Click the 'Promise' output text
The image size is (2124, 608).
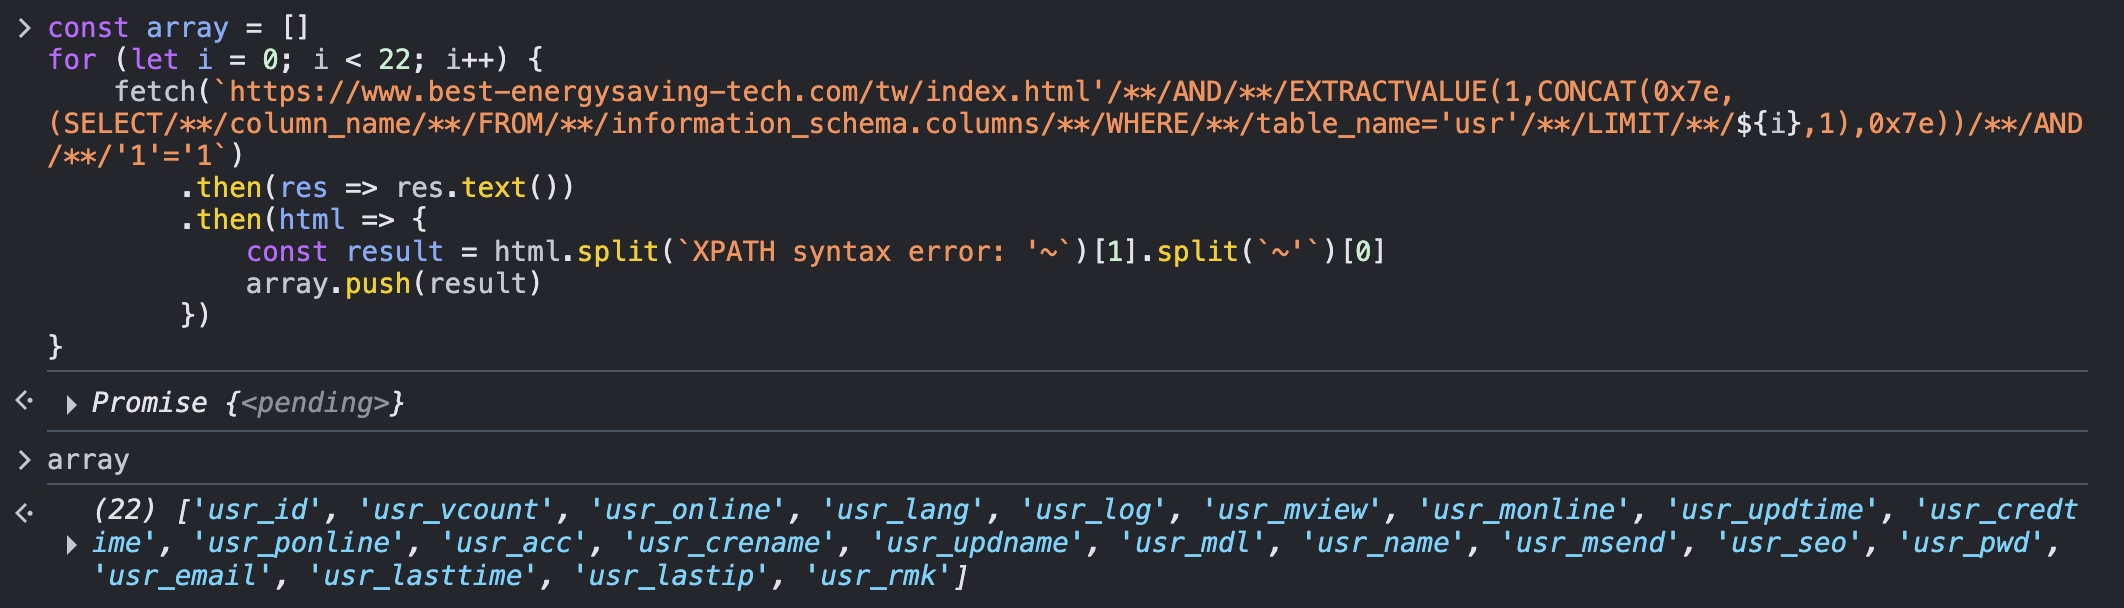click(149, 402)
